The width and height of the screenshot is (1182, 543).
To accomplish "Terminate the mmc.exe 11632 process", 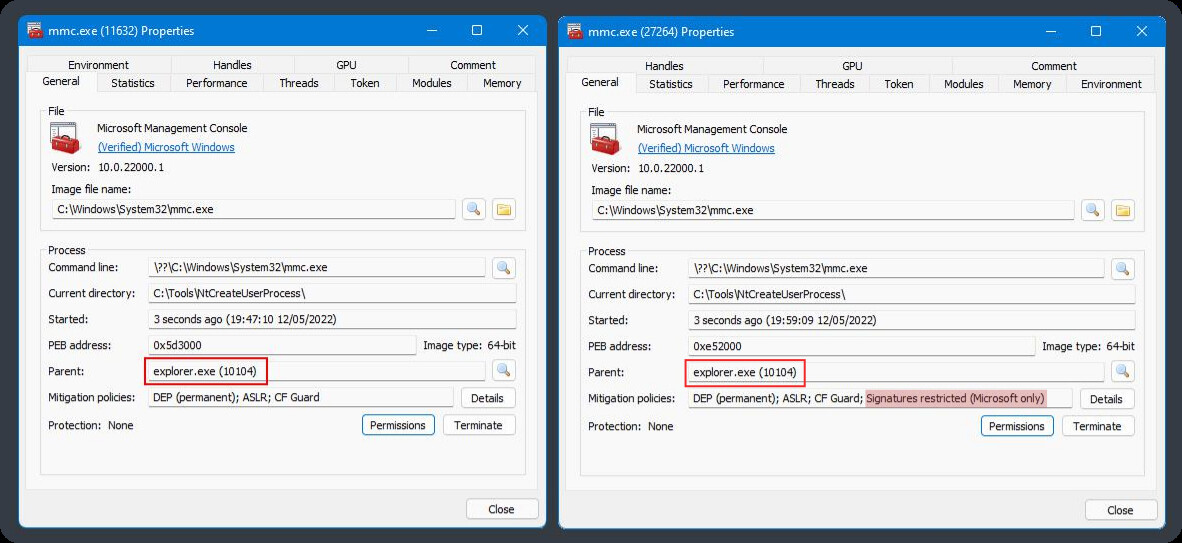I will (478, 425).
